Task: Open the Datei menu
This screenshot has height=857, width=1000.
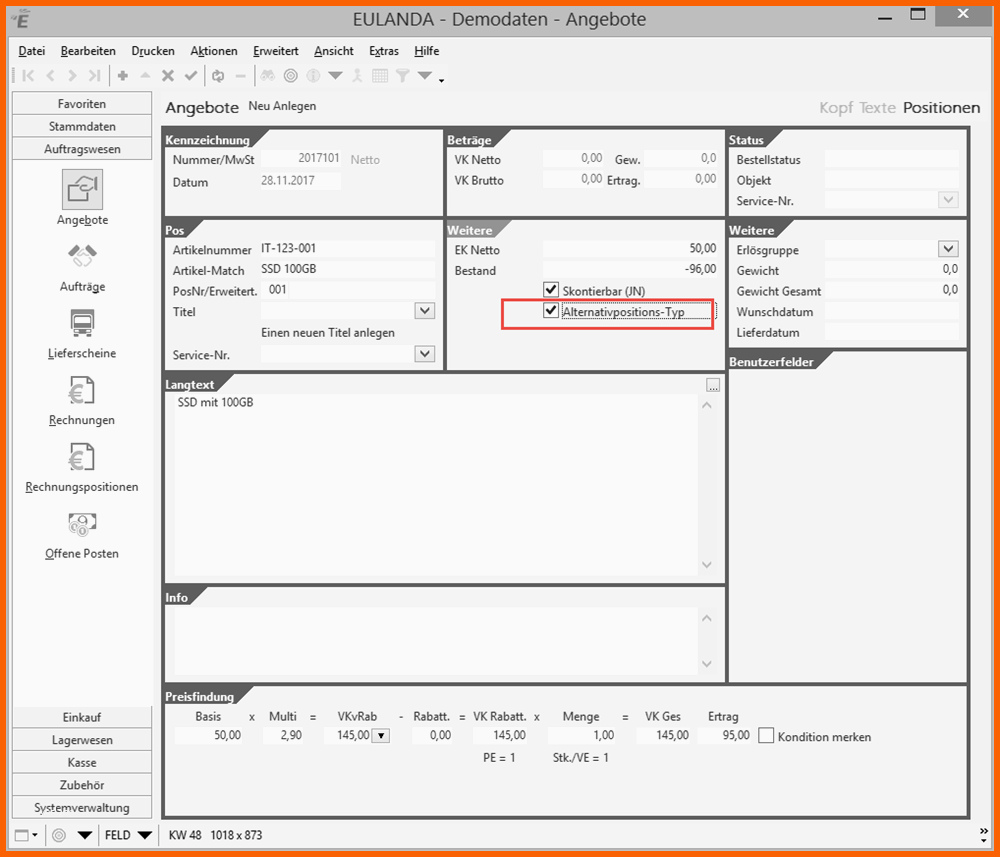Action: pos(32,51)
